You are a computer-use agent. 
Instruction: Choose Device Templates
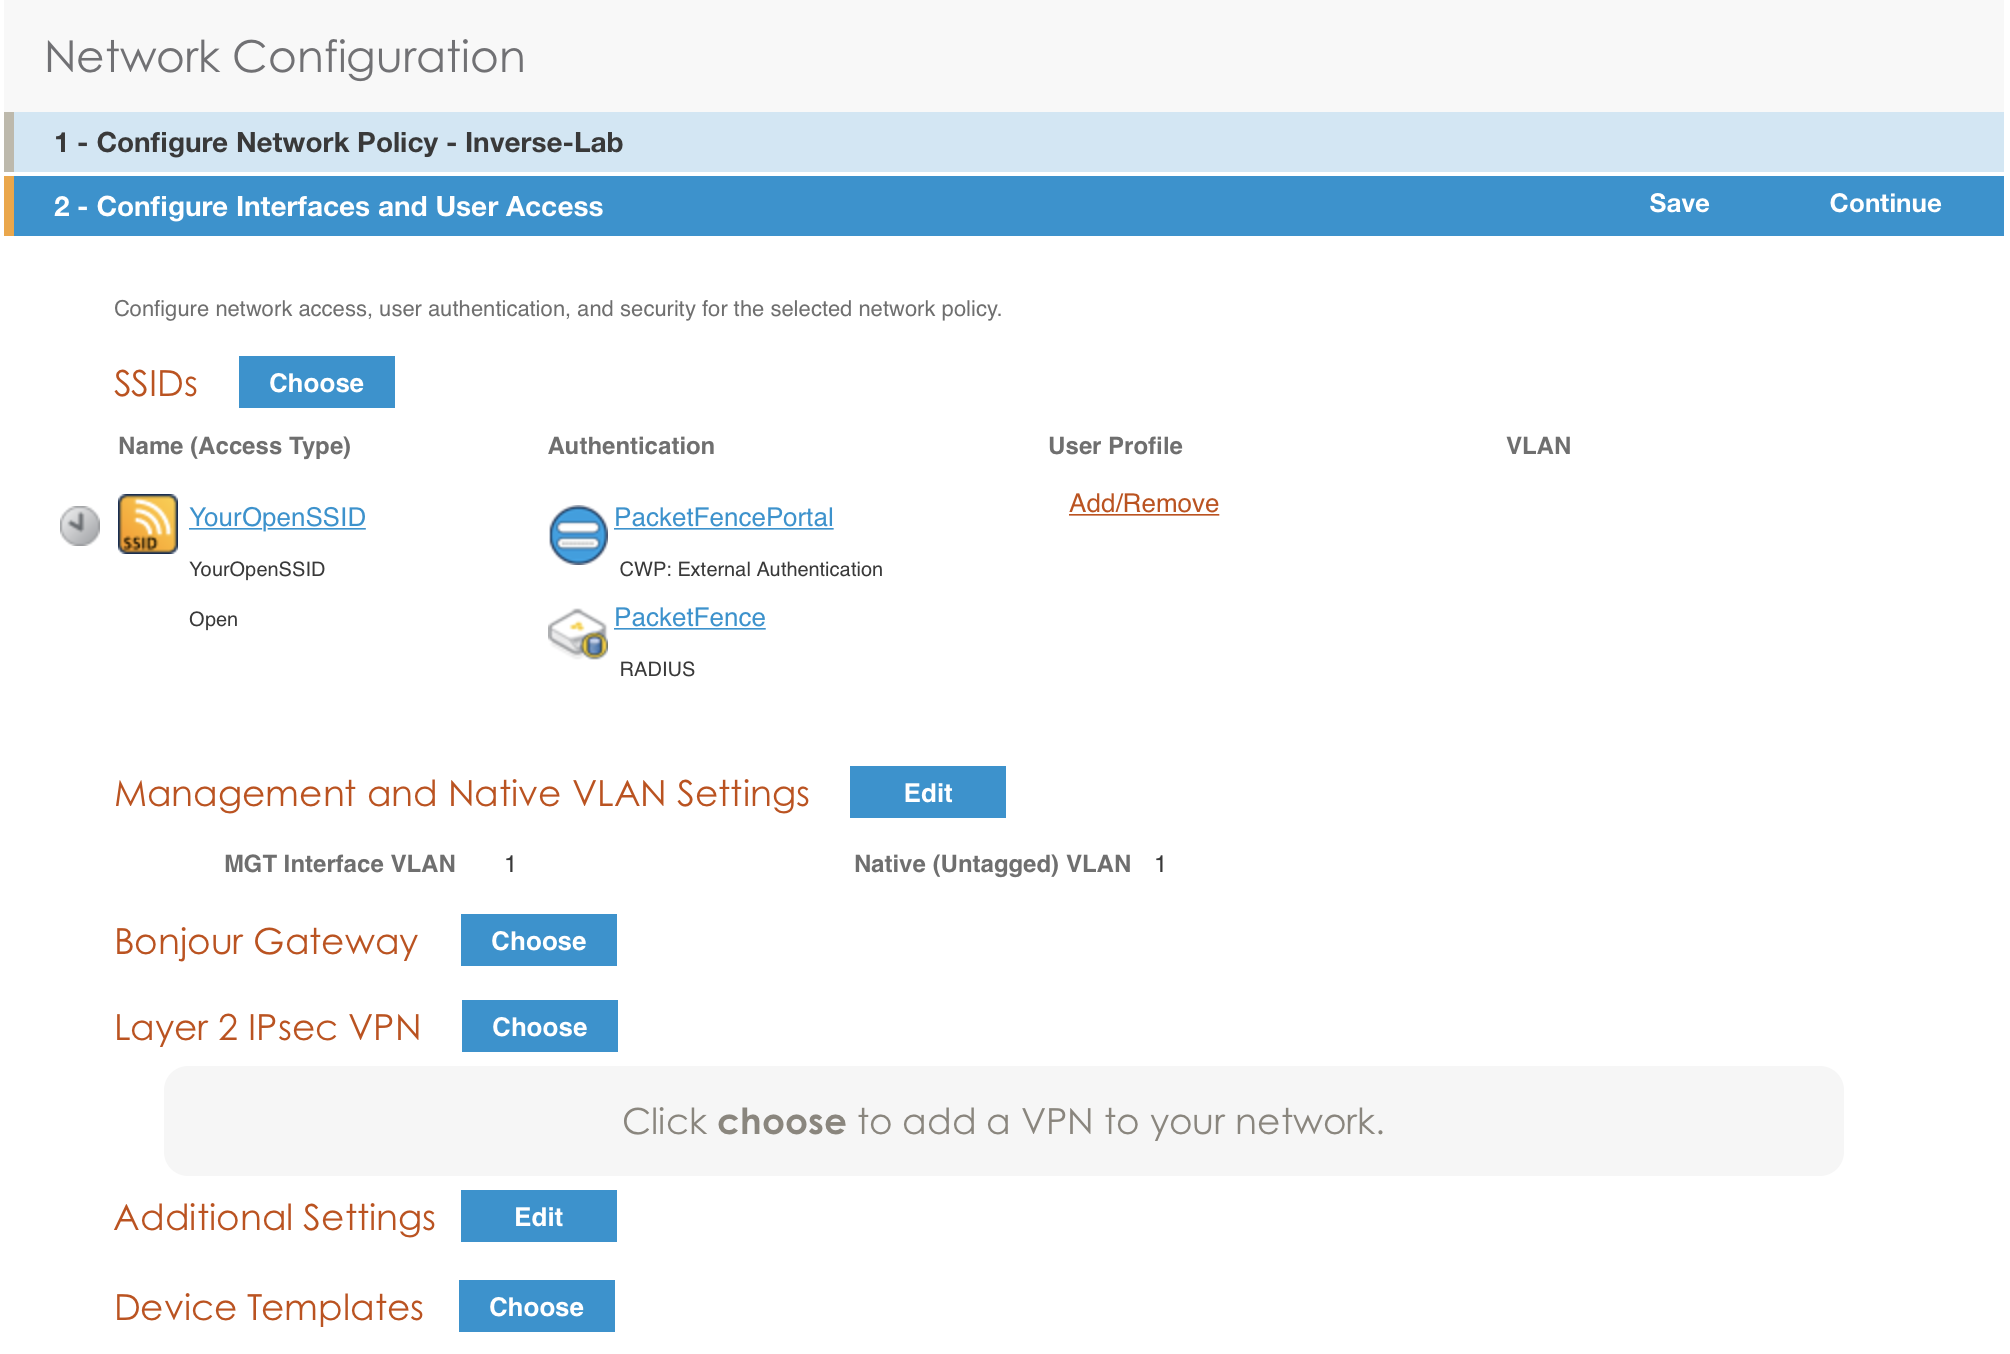[536, 1306]
